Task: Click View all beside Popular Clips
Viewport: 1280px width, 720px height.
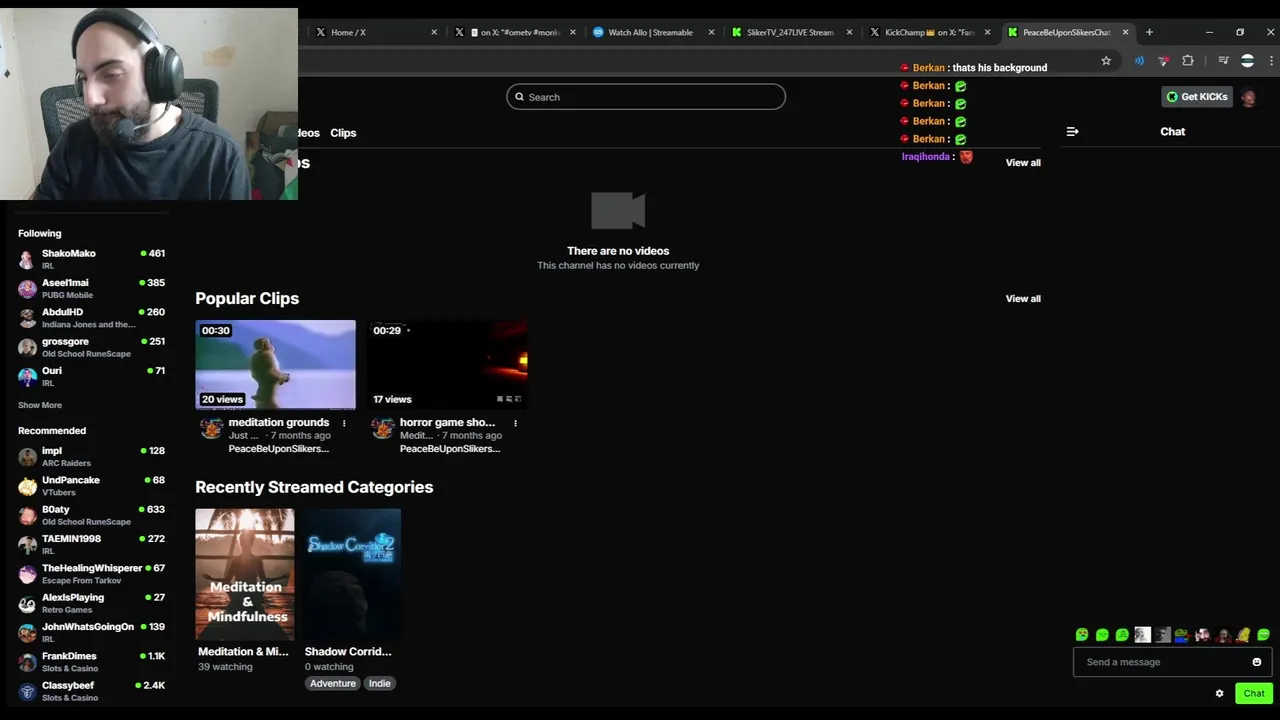Action: tap(1023, 298)
